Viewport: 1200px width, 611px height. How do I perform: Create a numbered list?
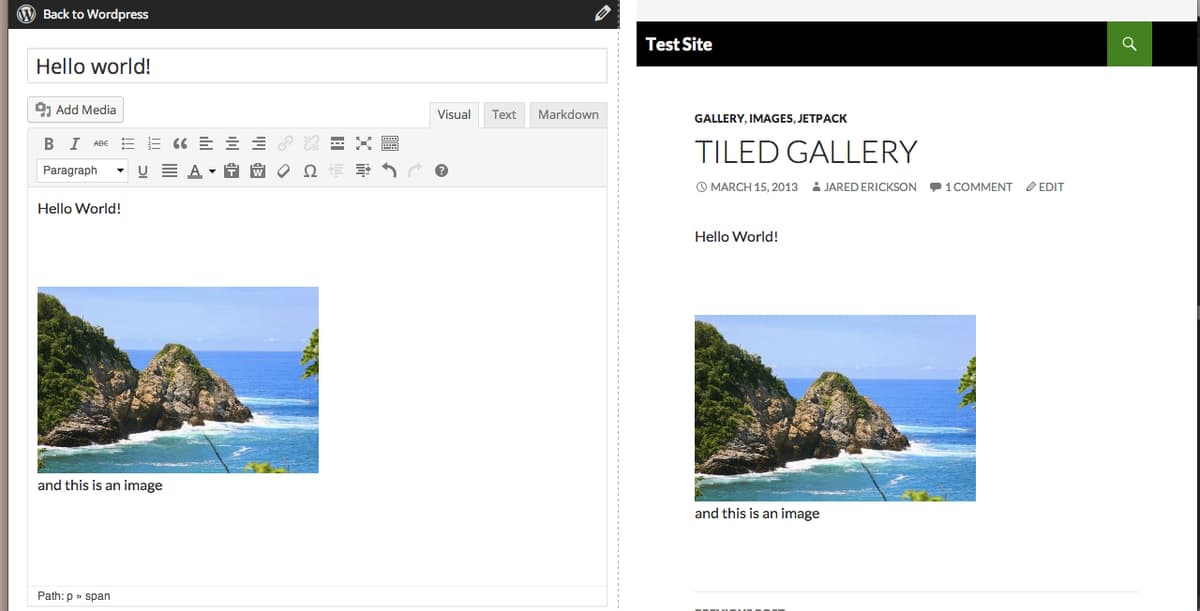pyautogui.click(x=153, y=143)
